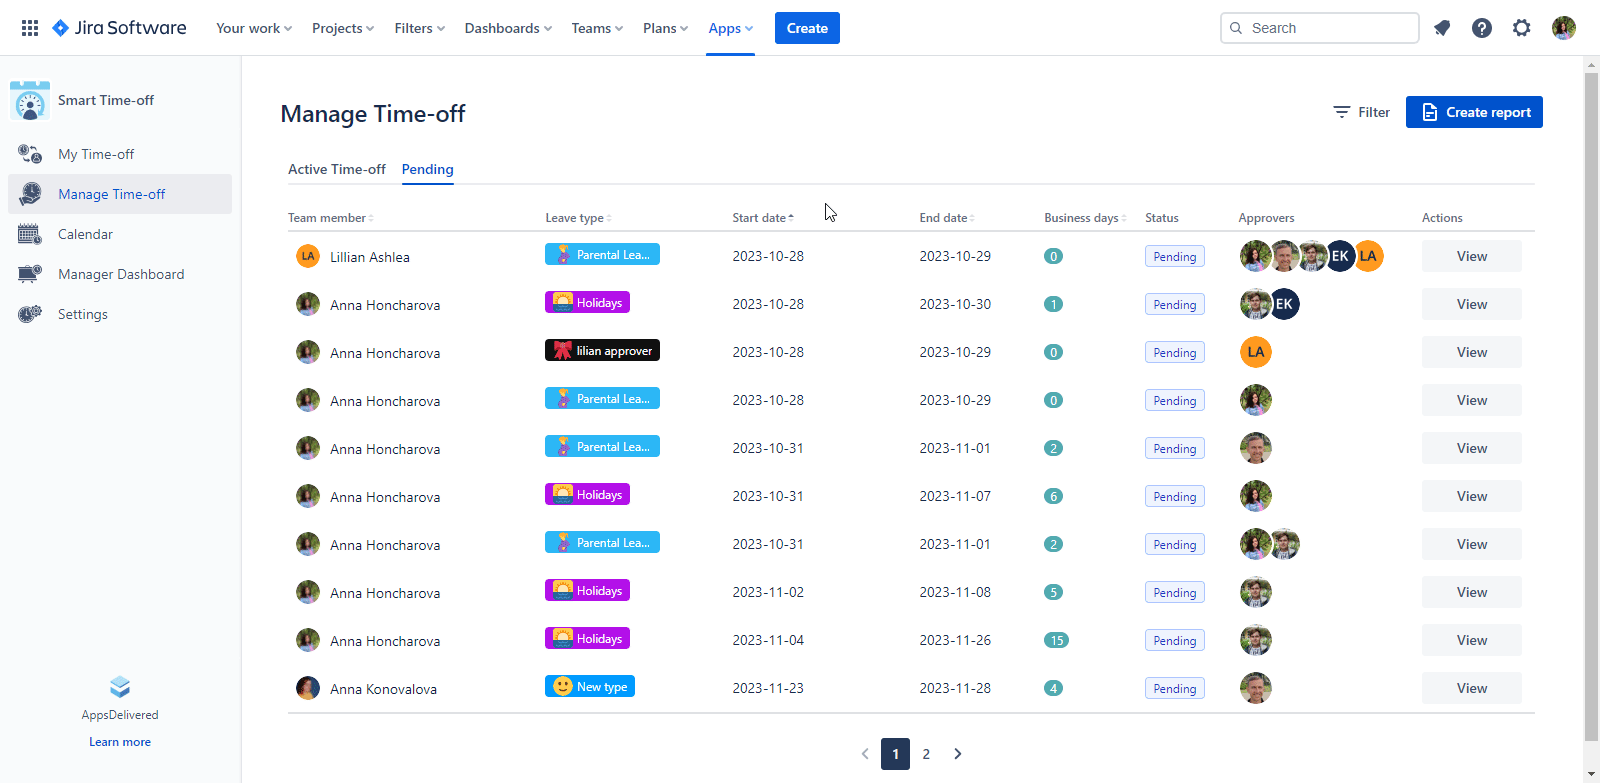1600x783 pixels.
Task: Click the Create report button
Action: click(1474, 112)
